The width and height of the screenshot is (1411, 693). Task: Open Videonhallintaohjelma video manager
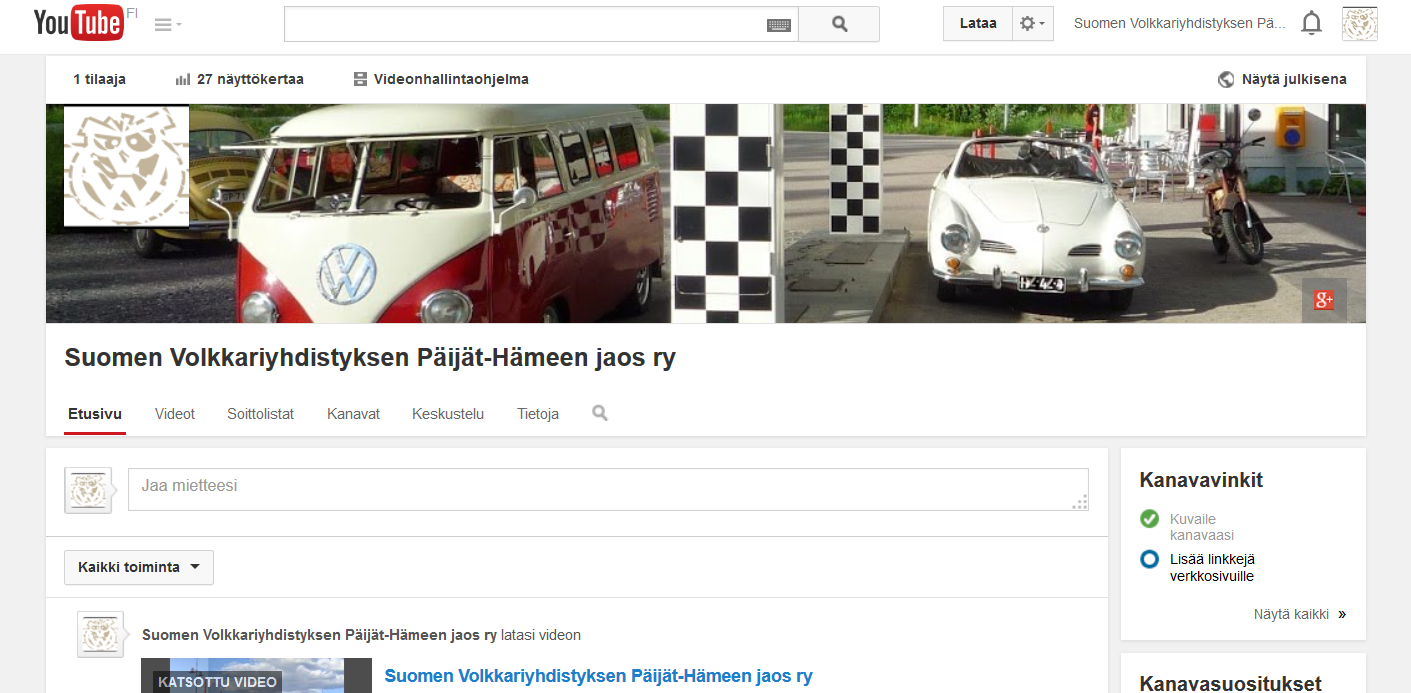(x=441, y=79)
